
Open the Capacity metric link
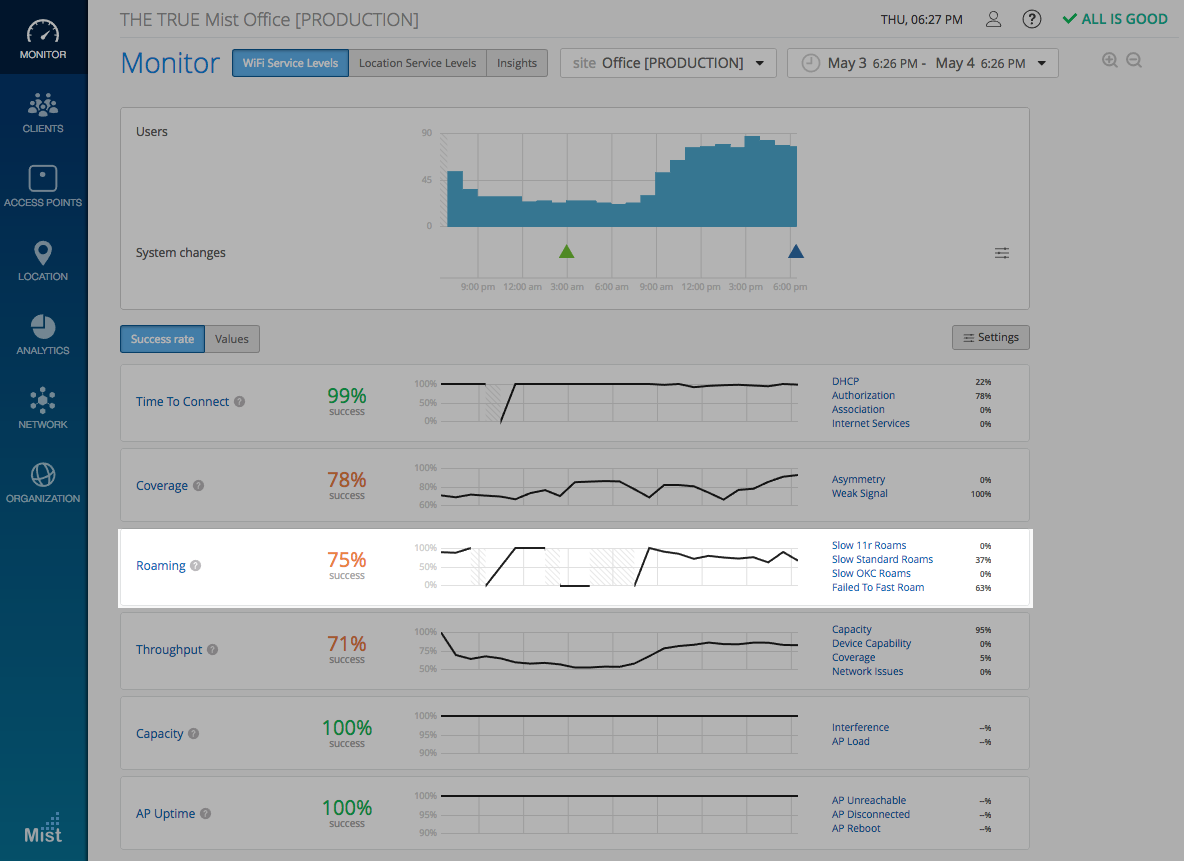point(159,733)
